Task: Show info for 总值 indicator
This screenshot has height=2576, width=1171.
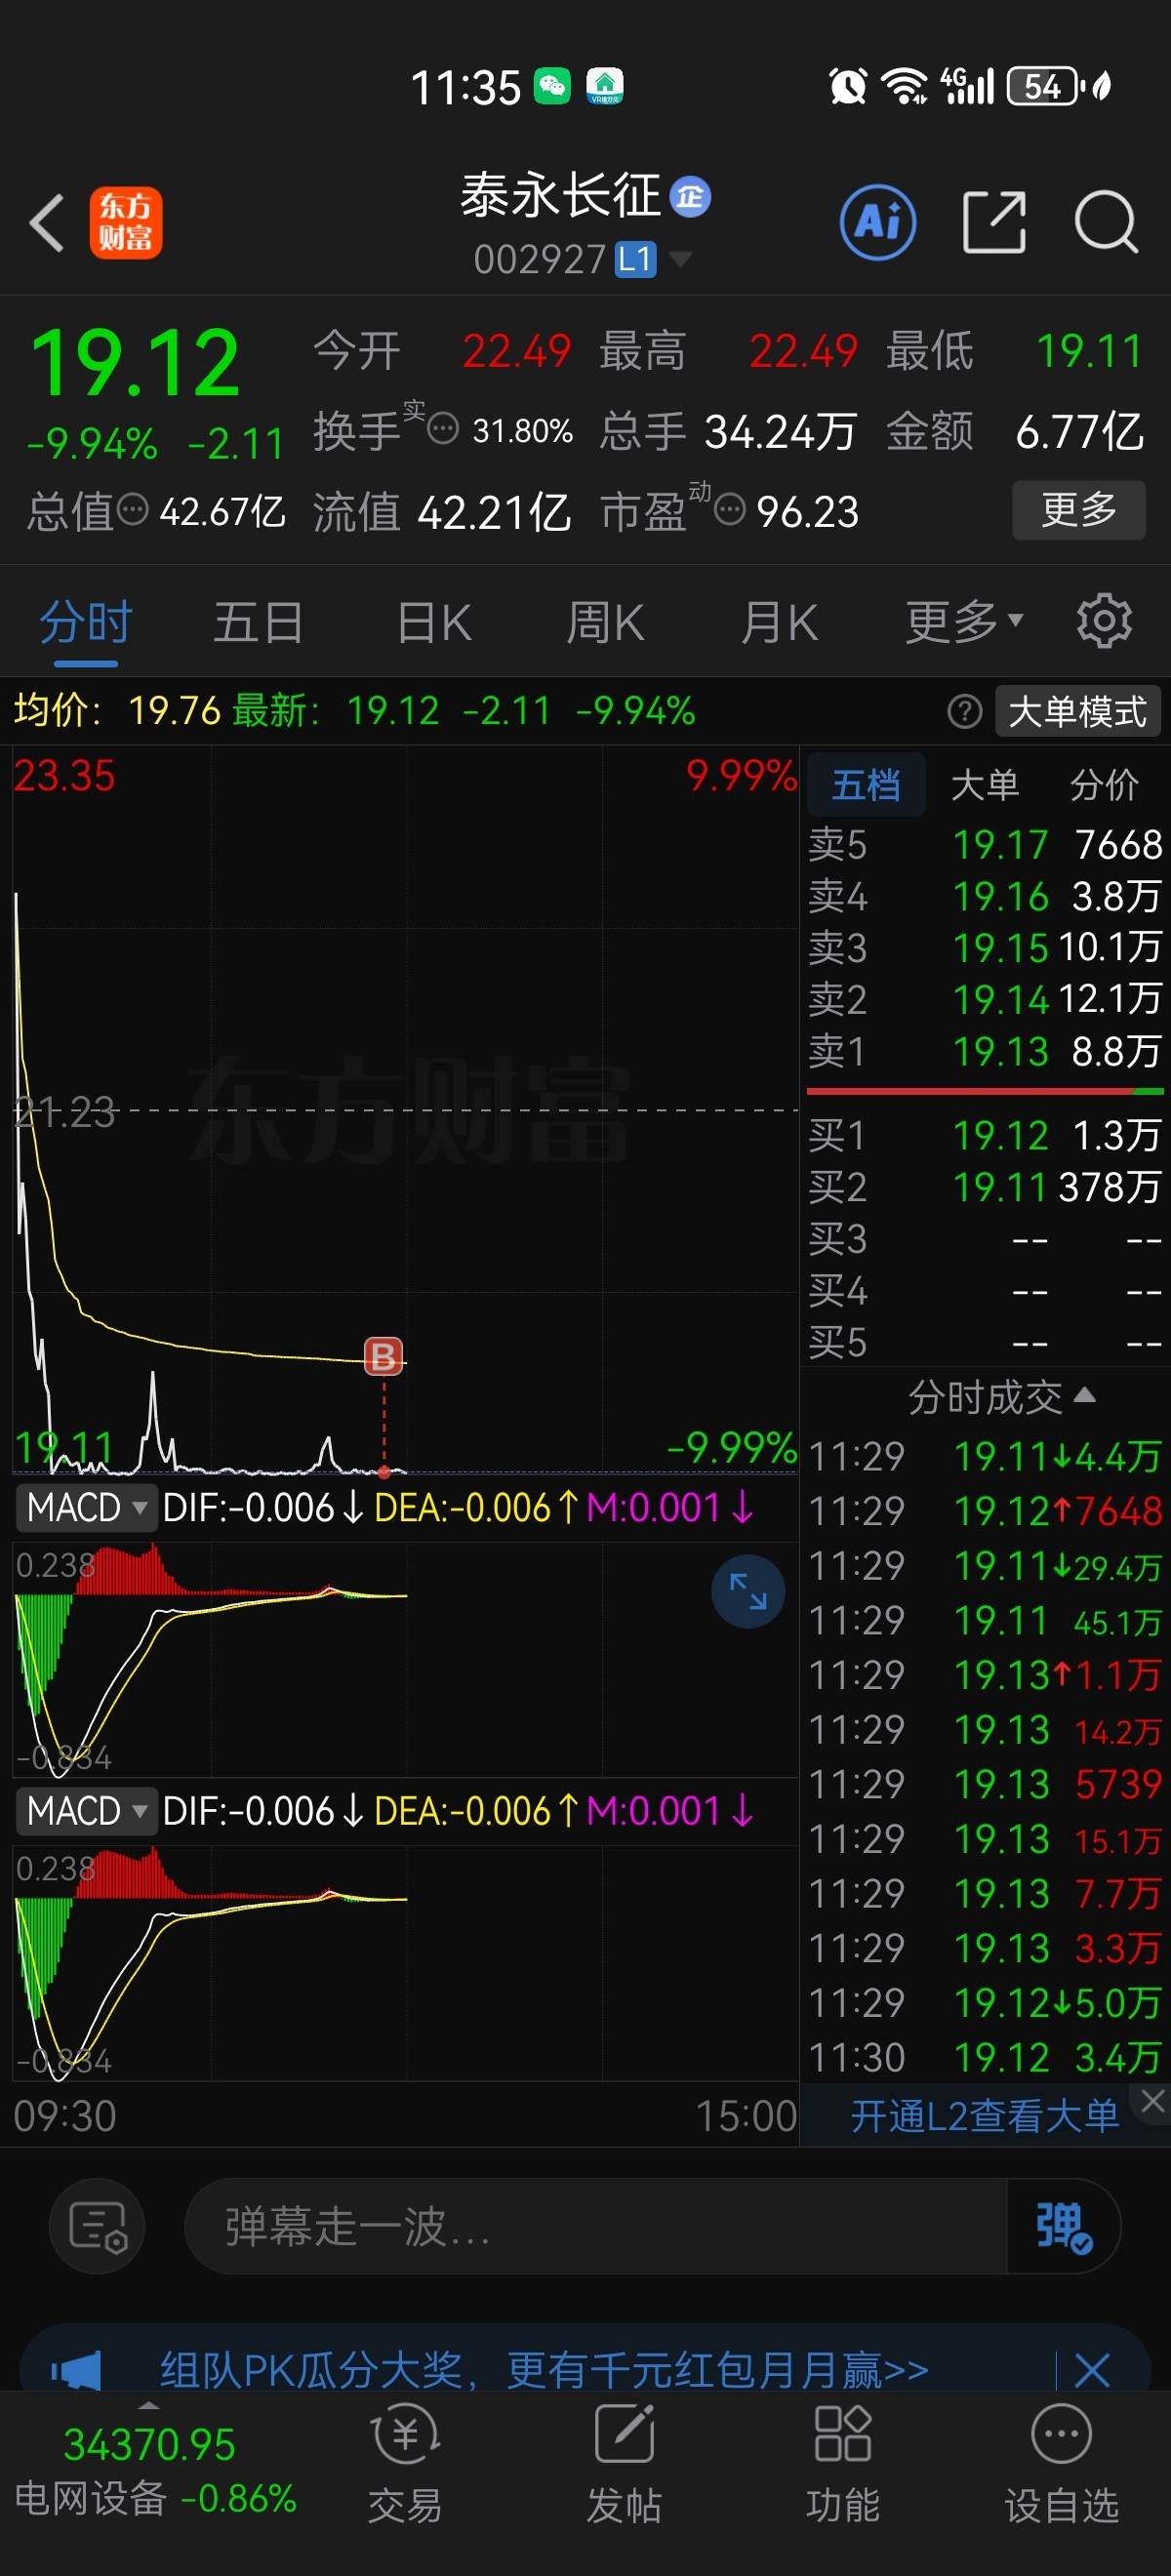Action: tap(132, 510)
